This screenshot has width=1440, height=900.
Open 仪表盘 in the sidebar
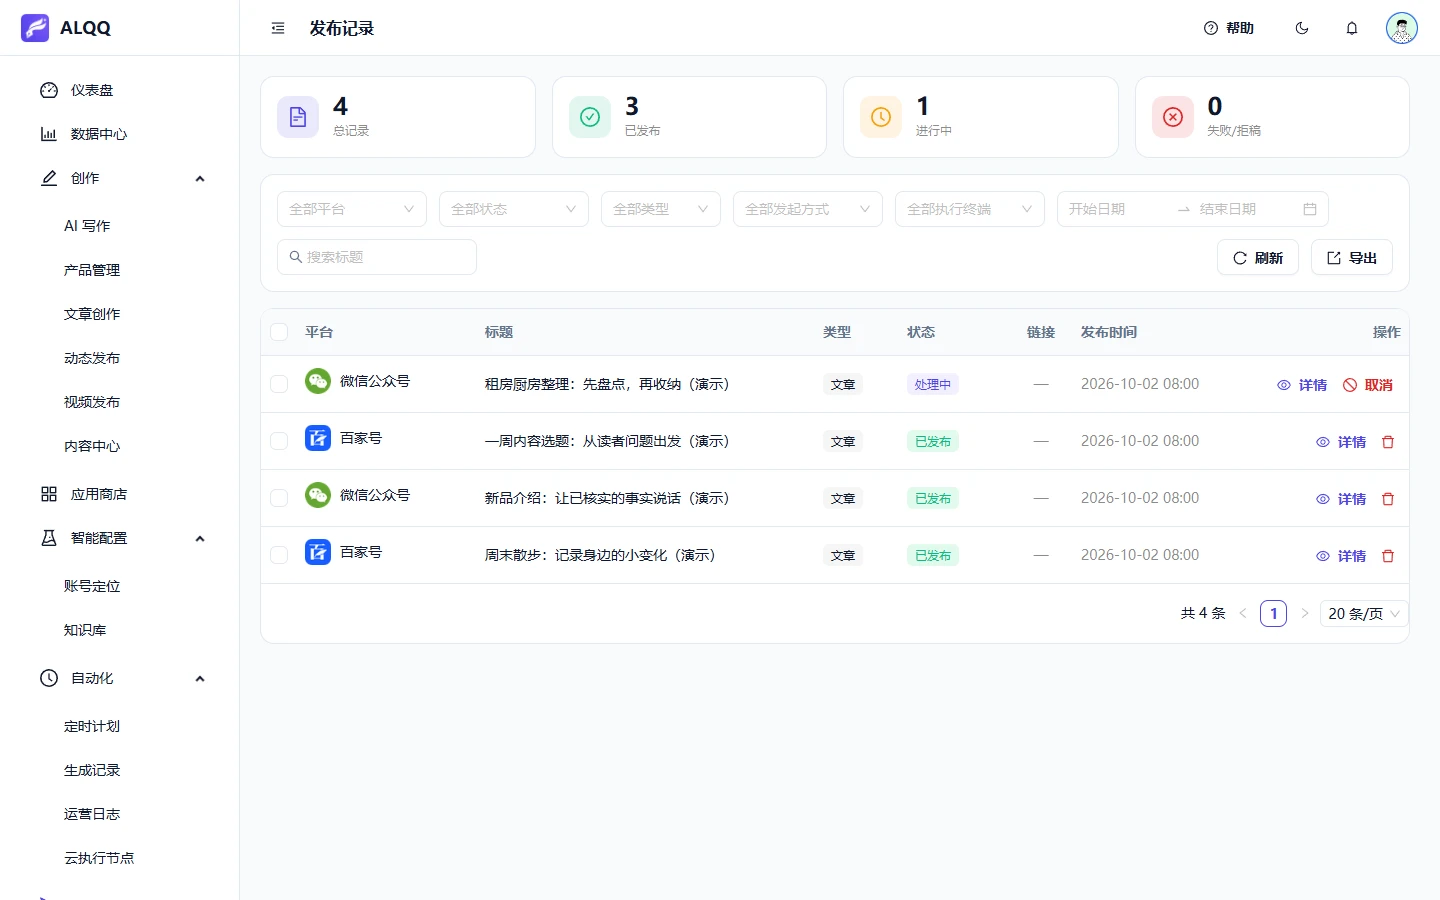[120, 90]
